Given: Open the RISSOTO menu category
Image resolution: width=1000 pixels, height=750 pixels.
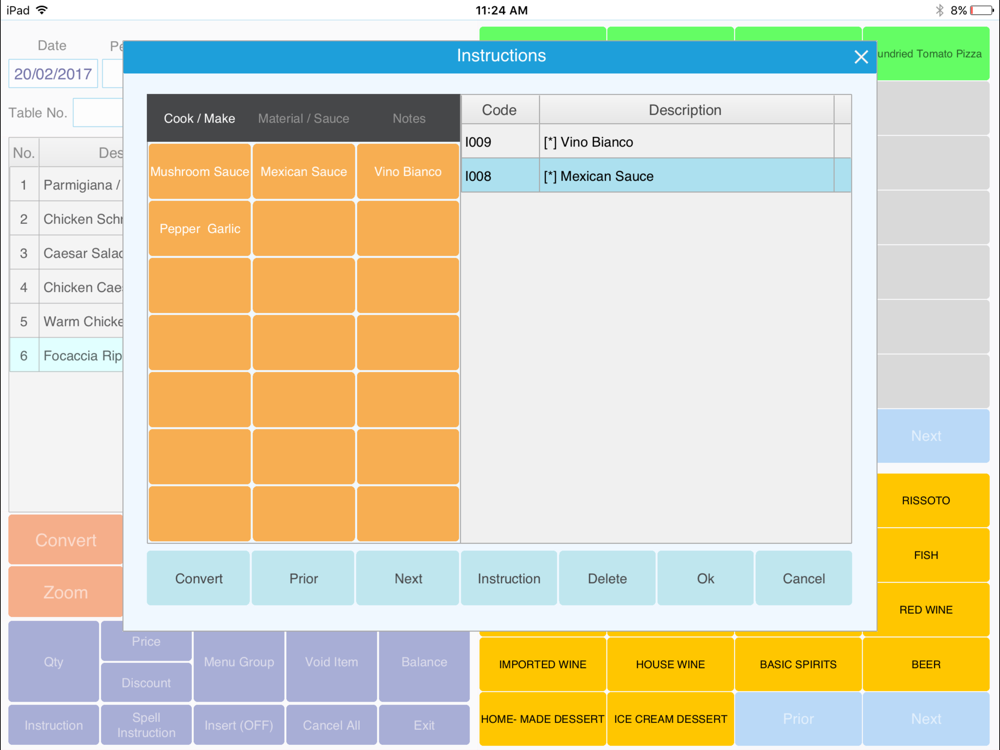Looking at the screenshot, I should coord(933,500).
